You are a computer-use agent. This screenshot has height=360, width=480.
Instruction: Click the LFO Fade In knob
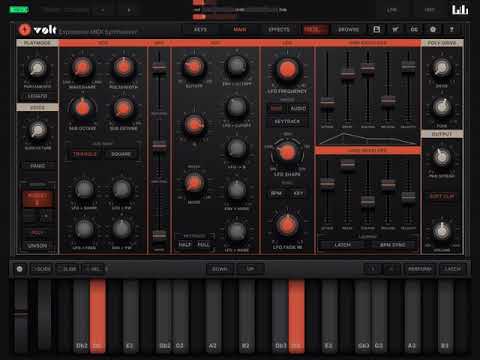click(x=287, y=226)
